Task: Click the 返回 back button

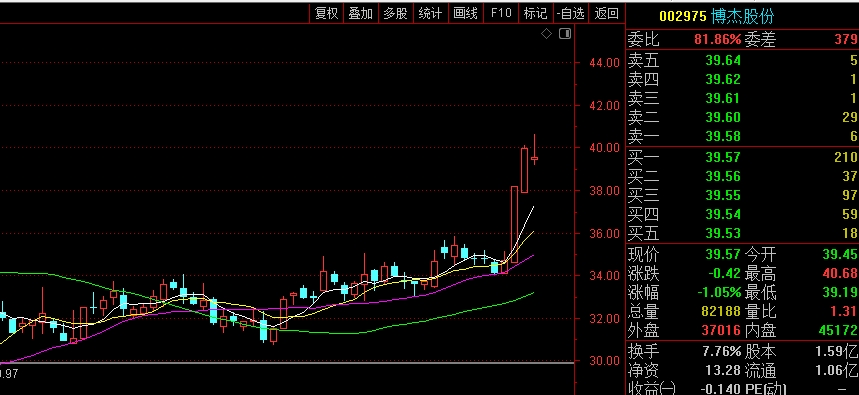Action: [x=607, y=13]
